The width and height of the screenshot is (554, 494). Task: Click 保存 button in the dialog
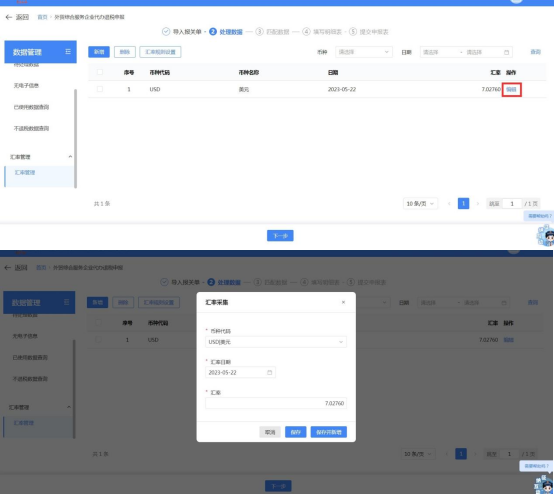point(295,432)
